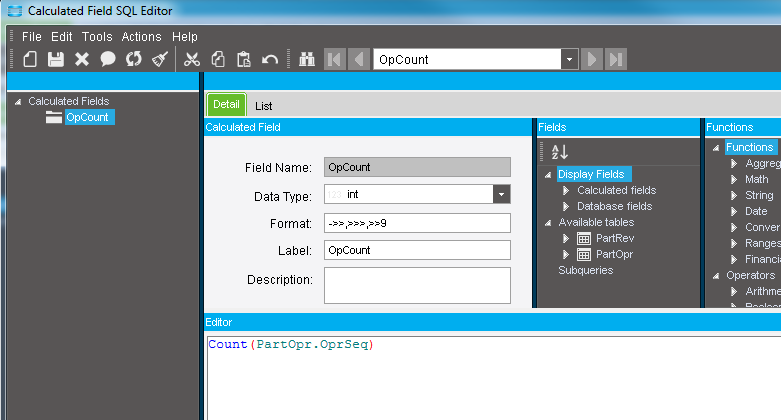781x420 pixels.
Task: Open the File menu
Action: click(x=31, y=37)
